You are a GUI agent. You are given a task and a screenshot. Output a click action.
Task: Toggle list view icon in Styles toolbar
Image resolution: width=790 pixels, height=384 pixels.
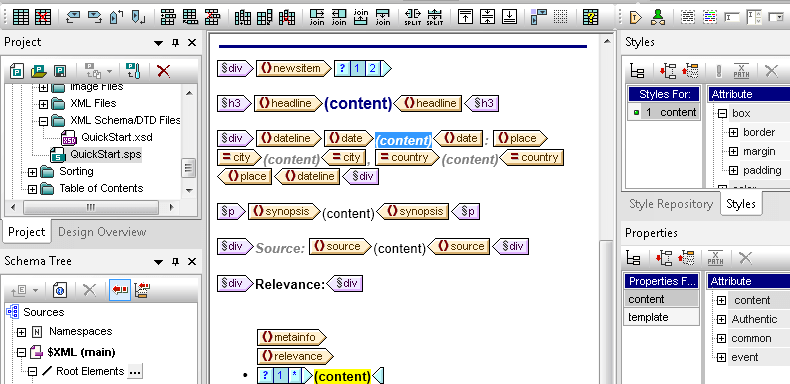pyautogui.click(x=637, y=71)
